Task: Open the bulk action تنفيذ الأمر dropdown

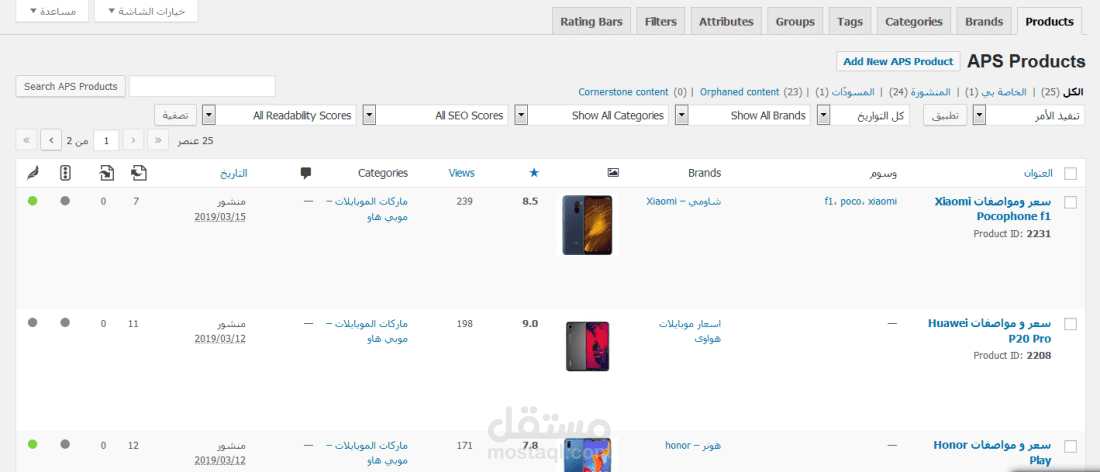Action: click(x=1028, y=115)
